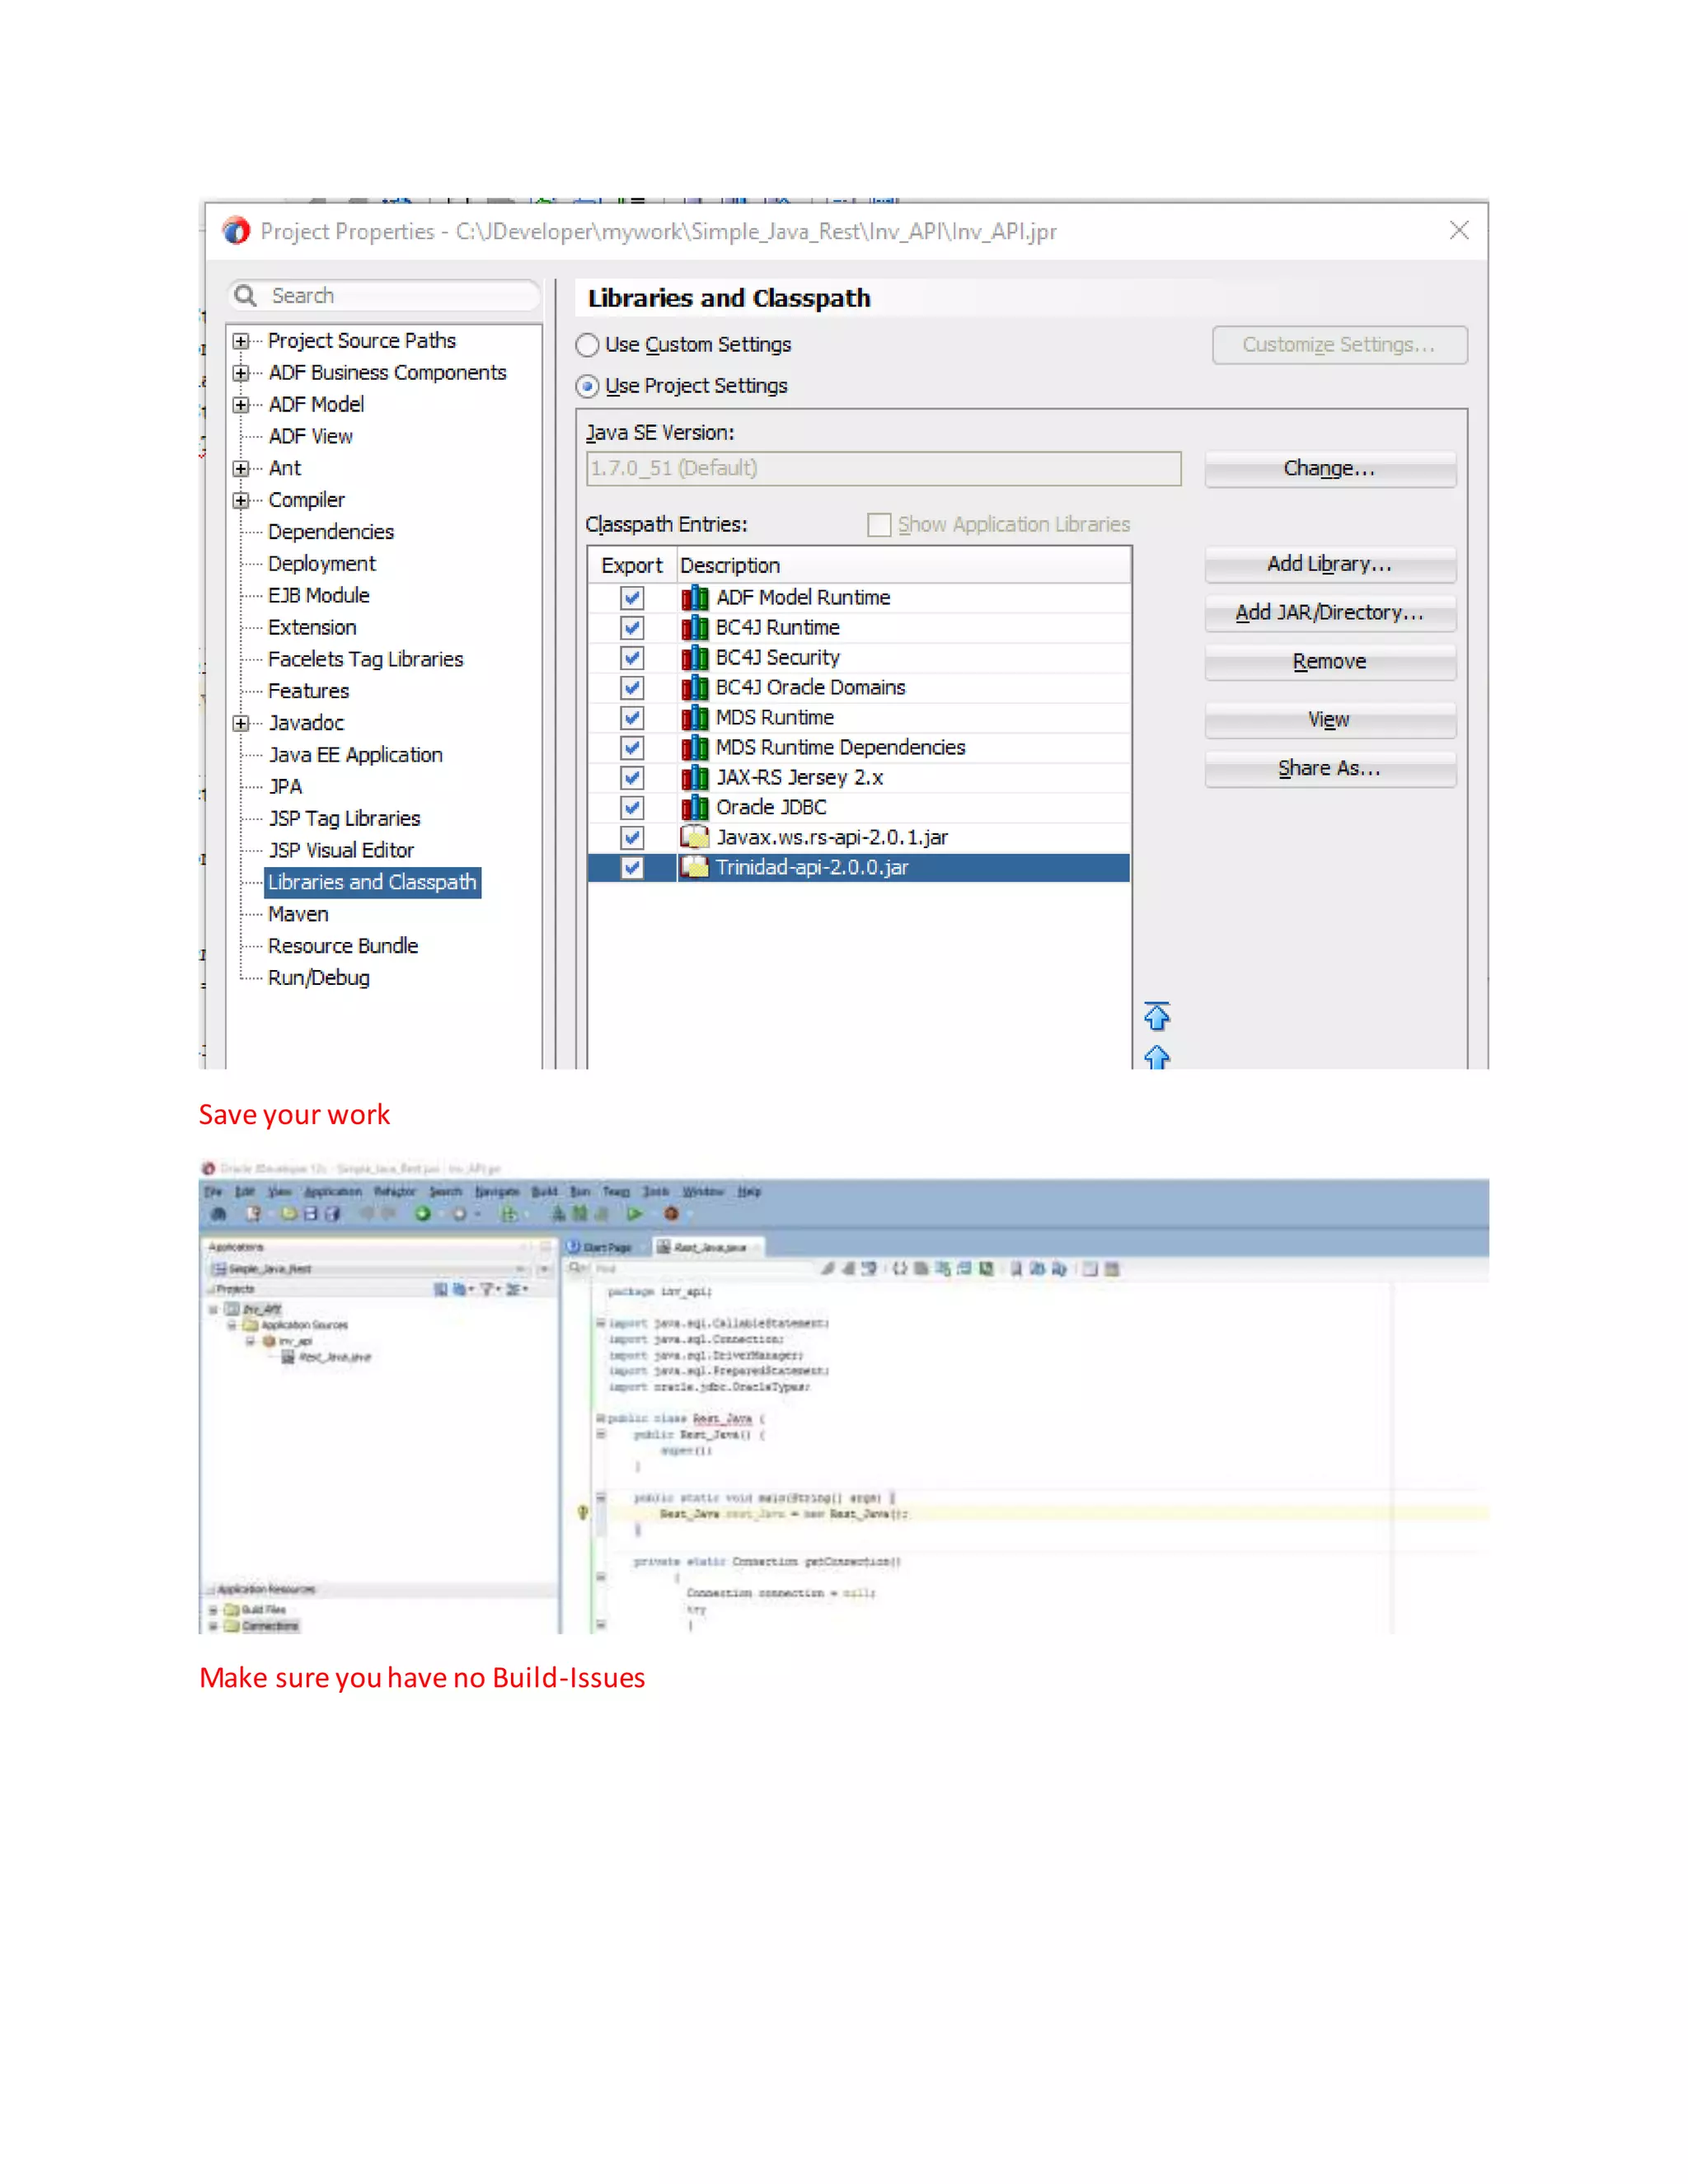Screen dimensions: 1688x2184
Task: Uncheck Export for JAX-RS Jersey 2.x
Action: tap(632, 778)
